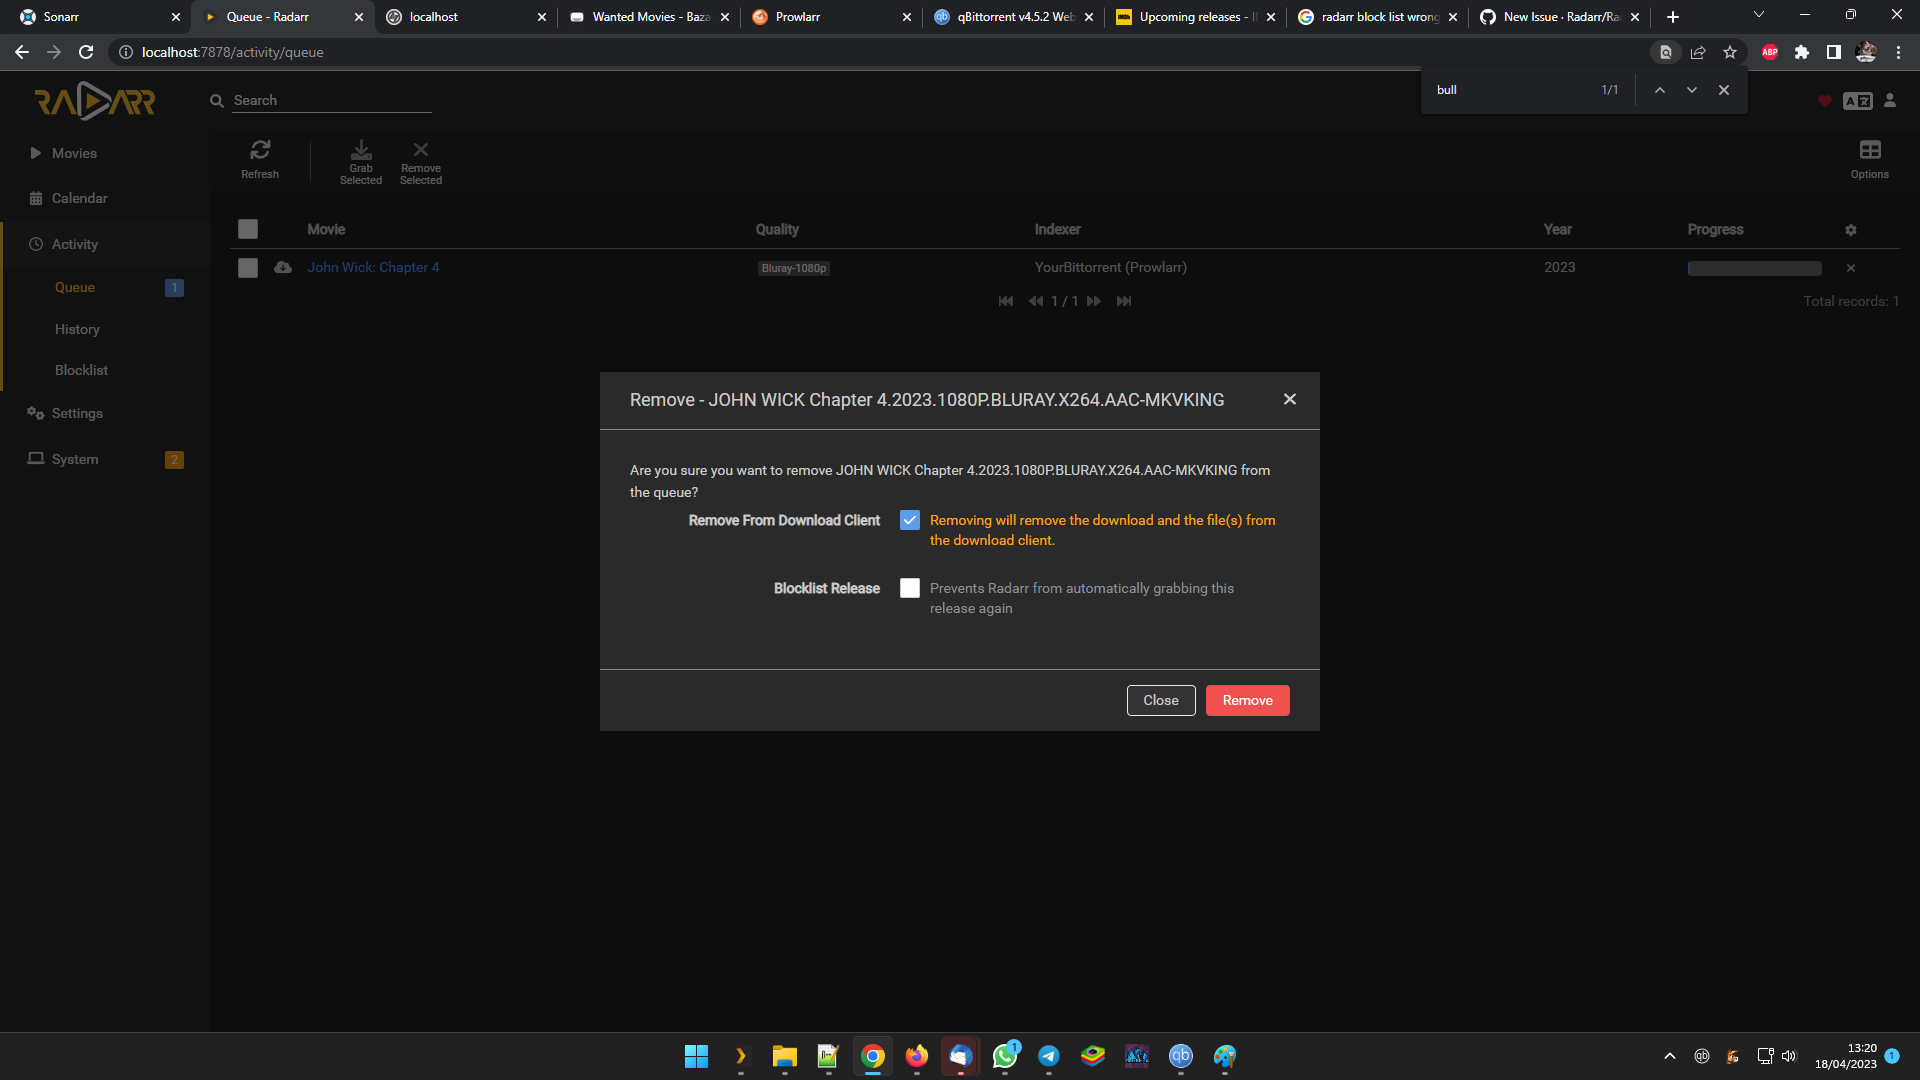Screen dimensions: 1920x1080
Task: Open the History page in the sidebar
Action: pyautogui.click(x=75, y=329)
